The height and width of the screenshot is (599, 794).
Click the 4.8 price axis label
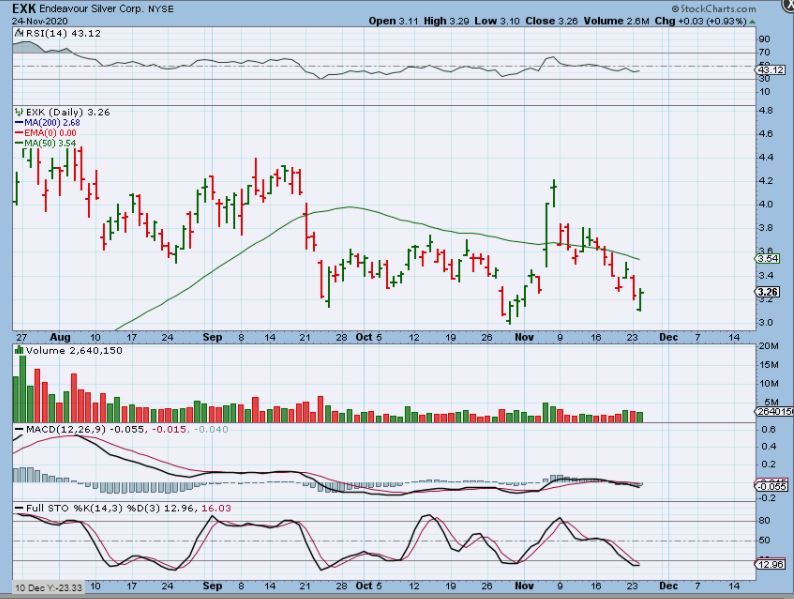pyautogui.click(x=766, y=110)
